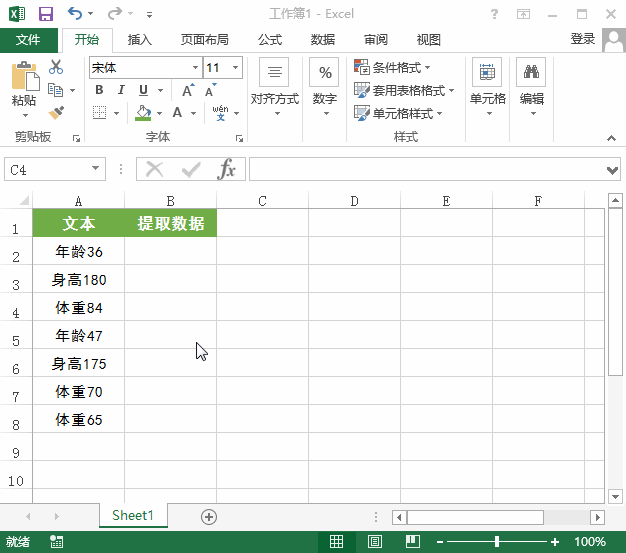Save the workbook using the floppy disk icon

[45, 15]
